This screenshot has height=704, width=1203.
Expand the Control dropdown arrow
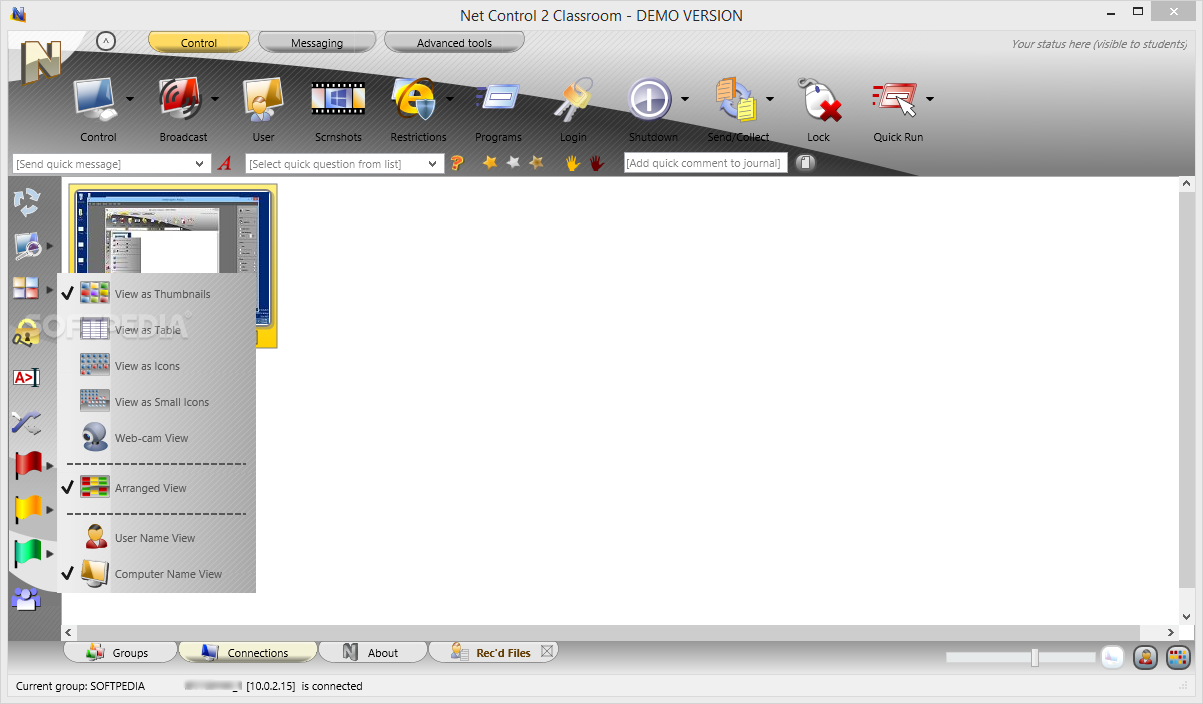[x=130, y=99]
